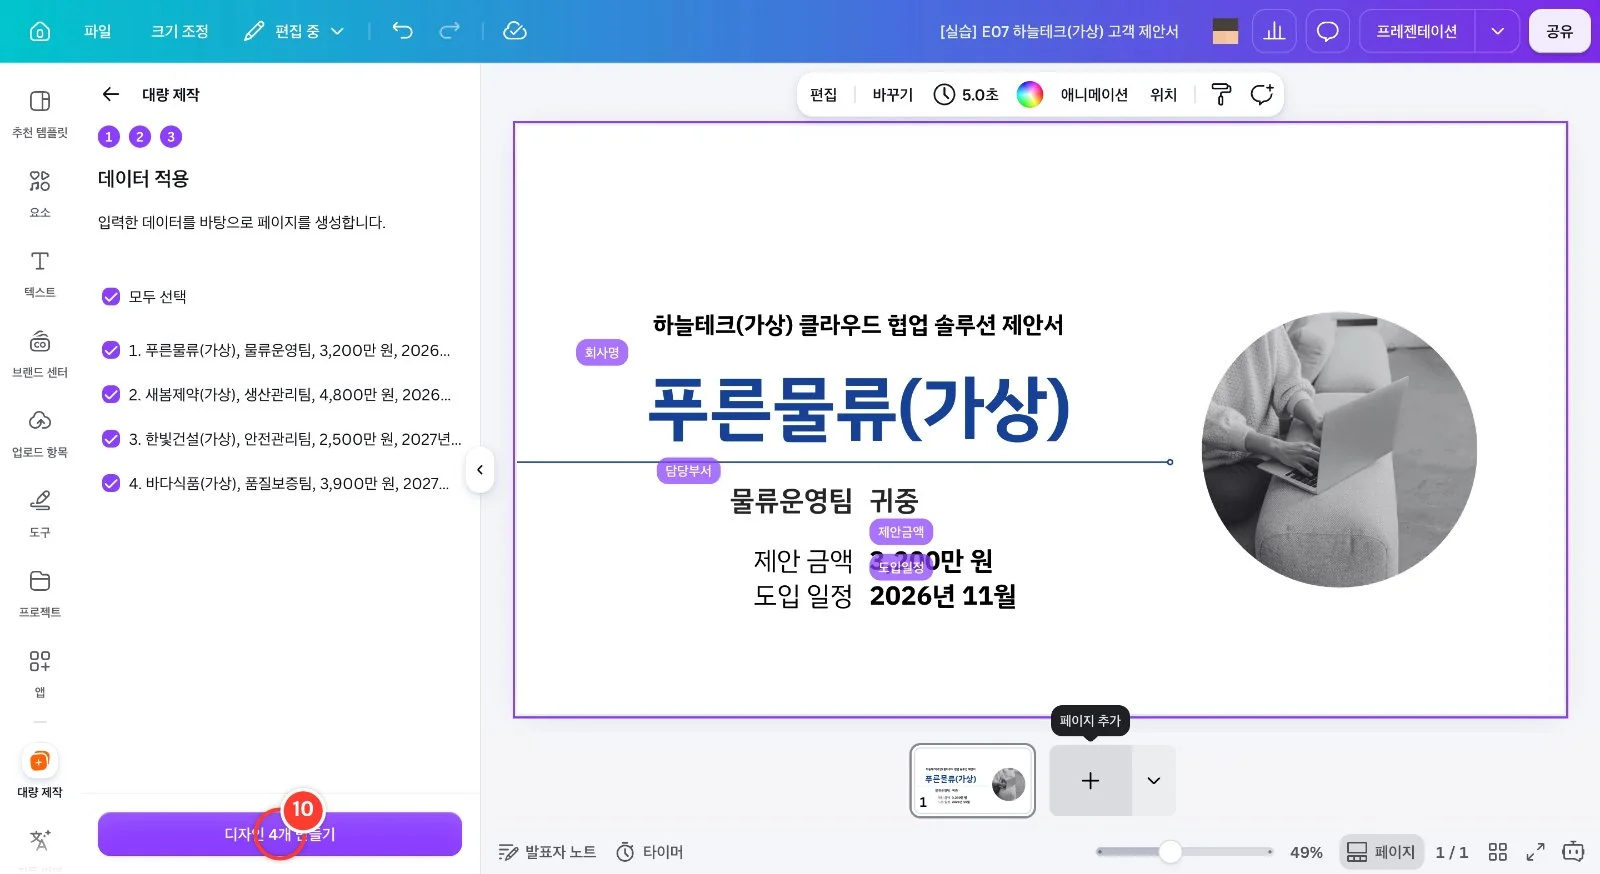Image resolution: width=1600 pixels, height=874 pixels.
Task: Open 위치 toolbar option
Action: 1163,94
